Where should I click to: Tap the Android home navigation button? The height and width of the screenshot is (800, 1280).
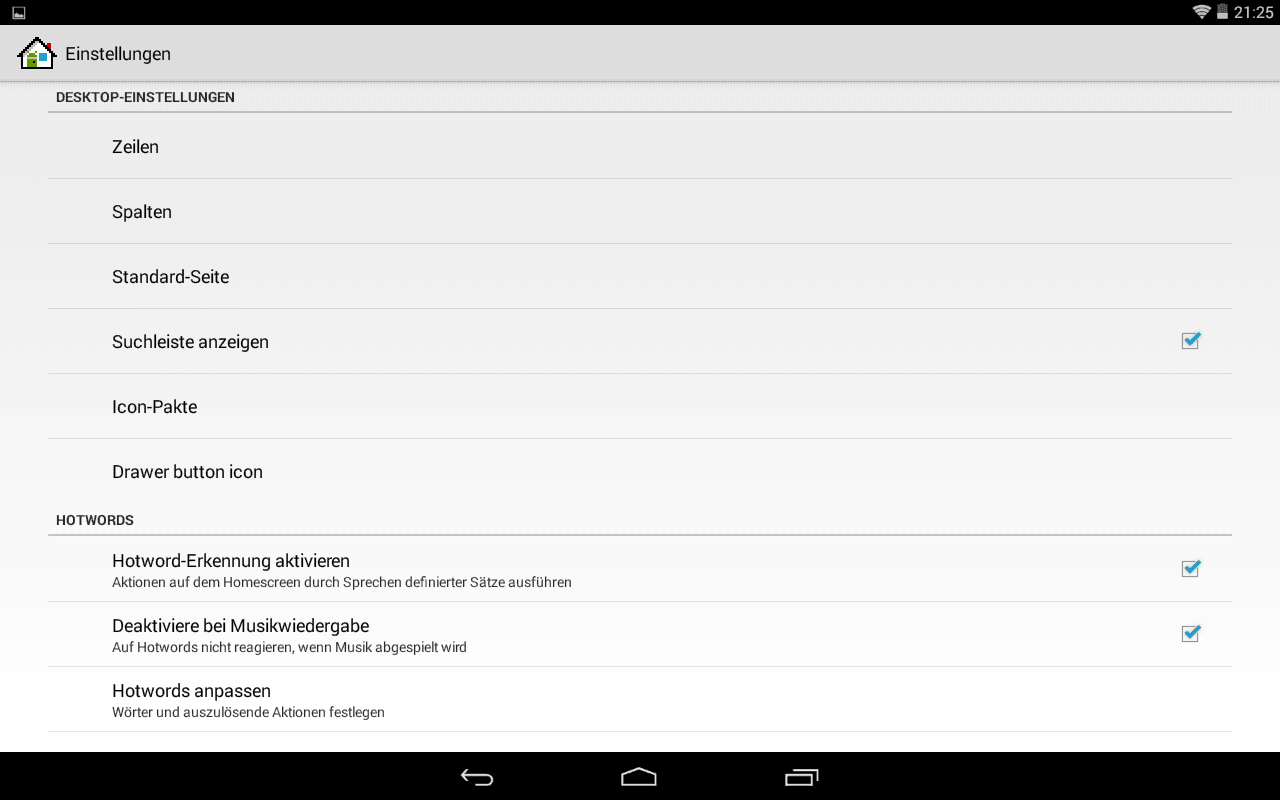[639, 777]
